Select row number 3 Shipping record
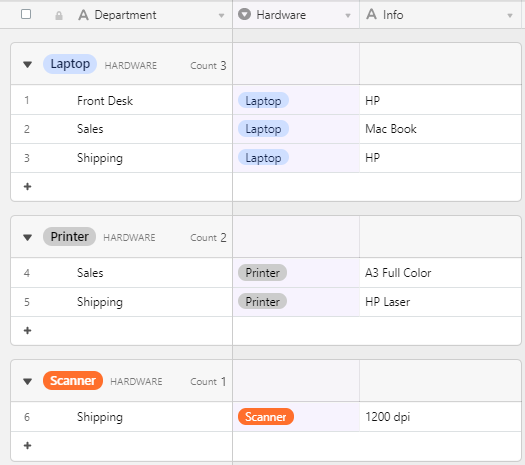The width and height of the screenshot is (525, 465). pyautogui.click(x=121, y=158)
